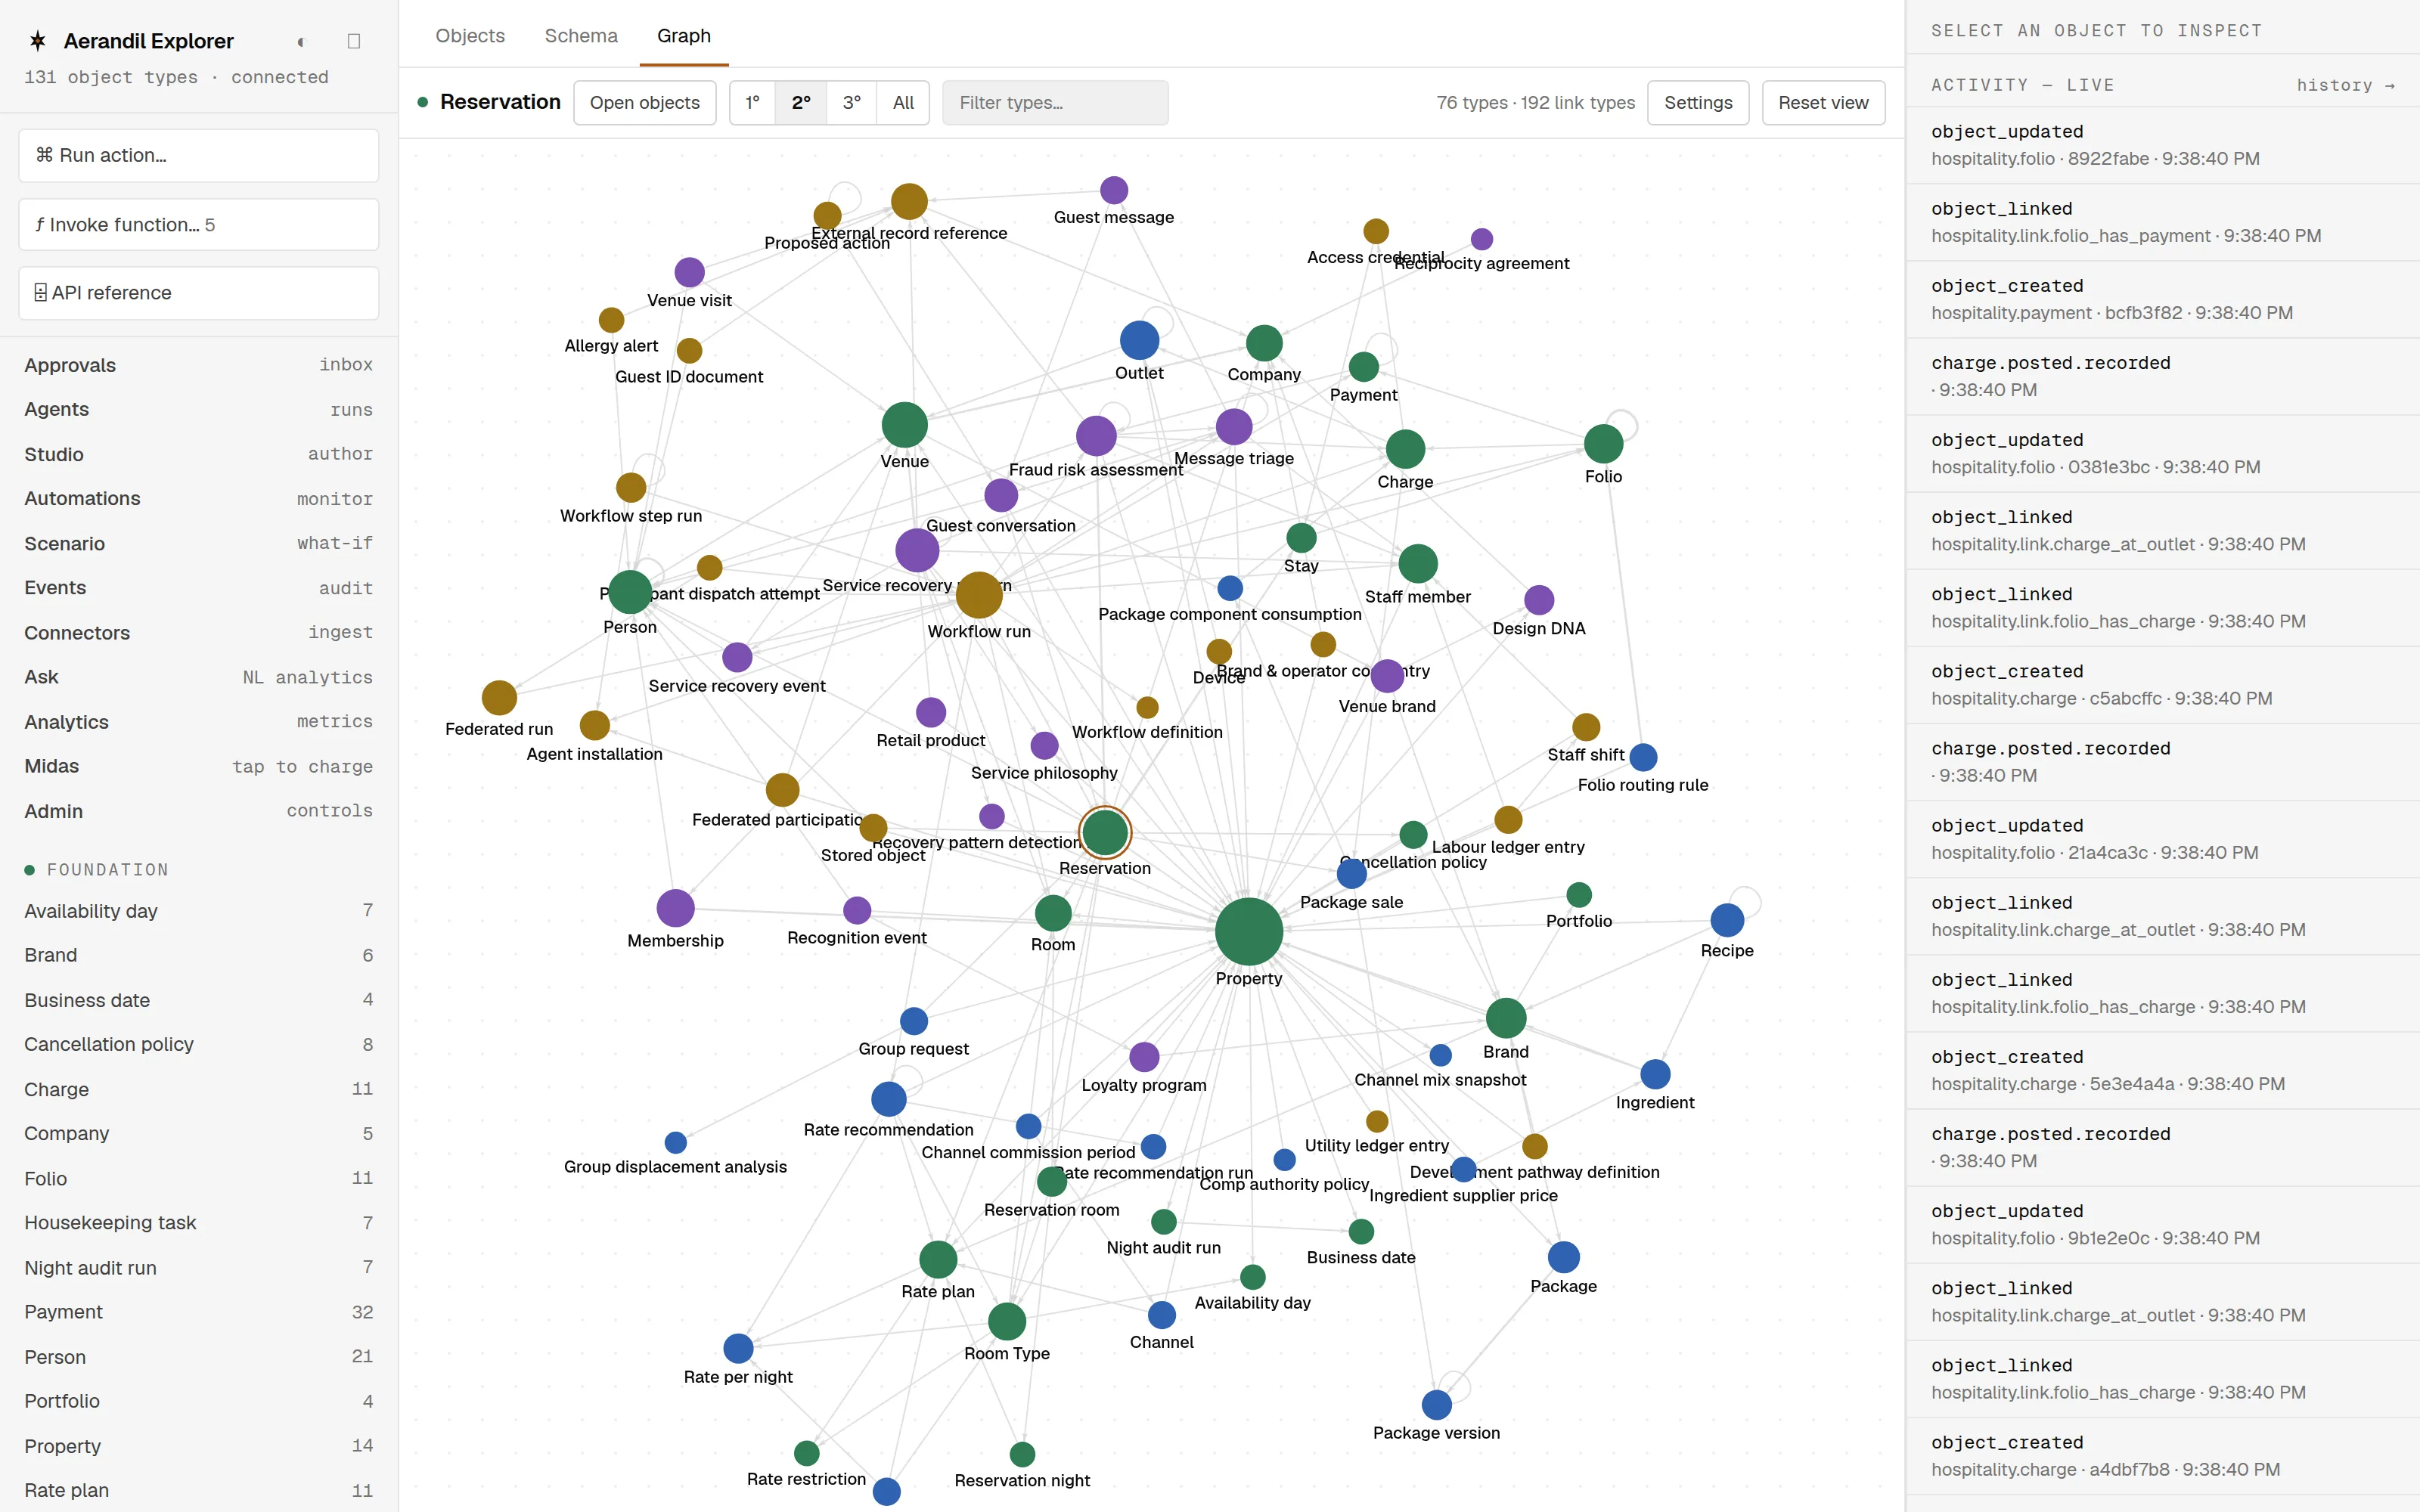
Task: Open Admin controls in sidebar
Action: tap(198, 811)
